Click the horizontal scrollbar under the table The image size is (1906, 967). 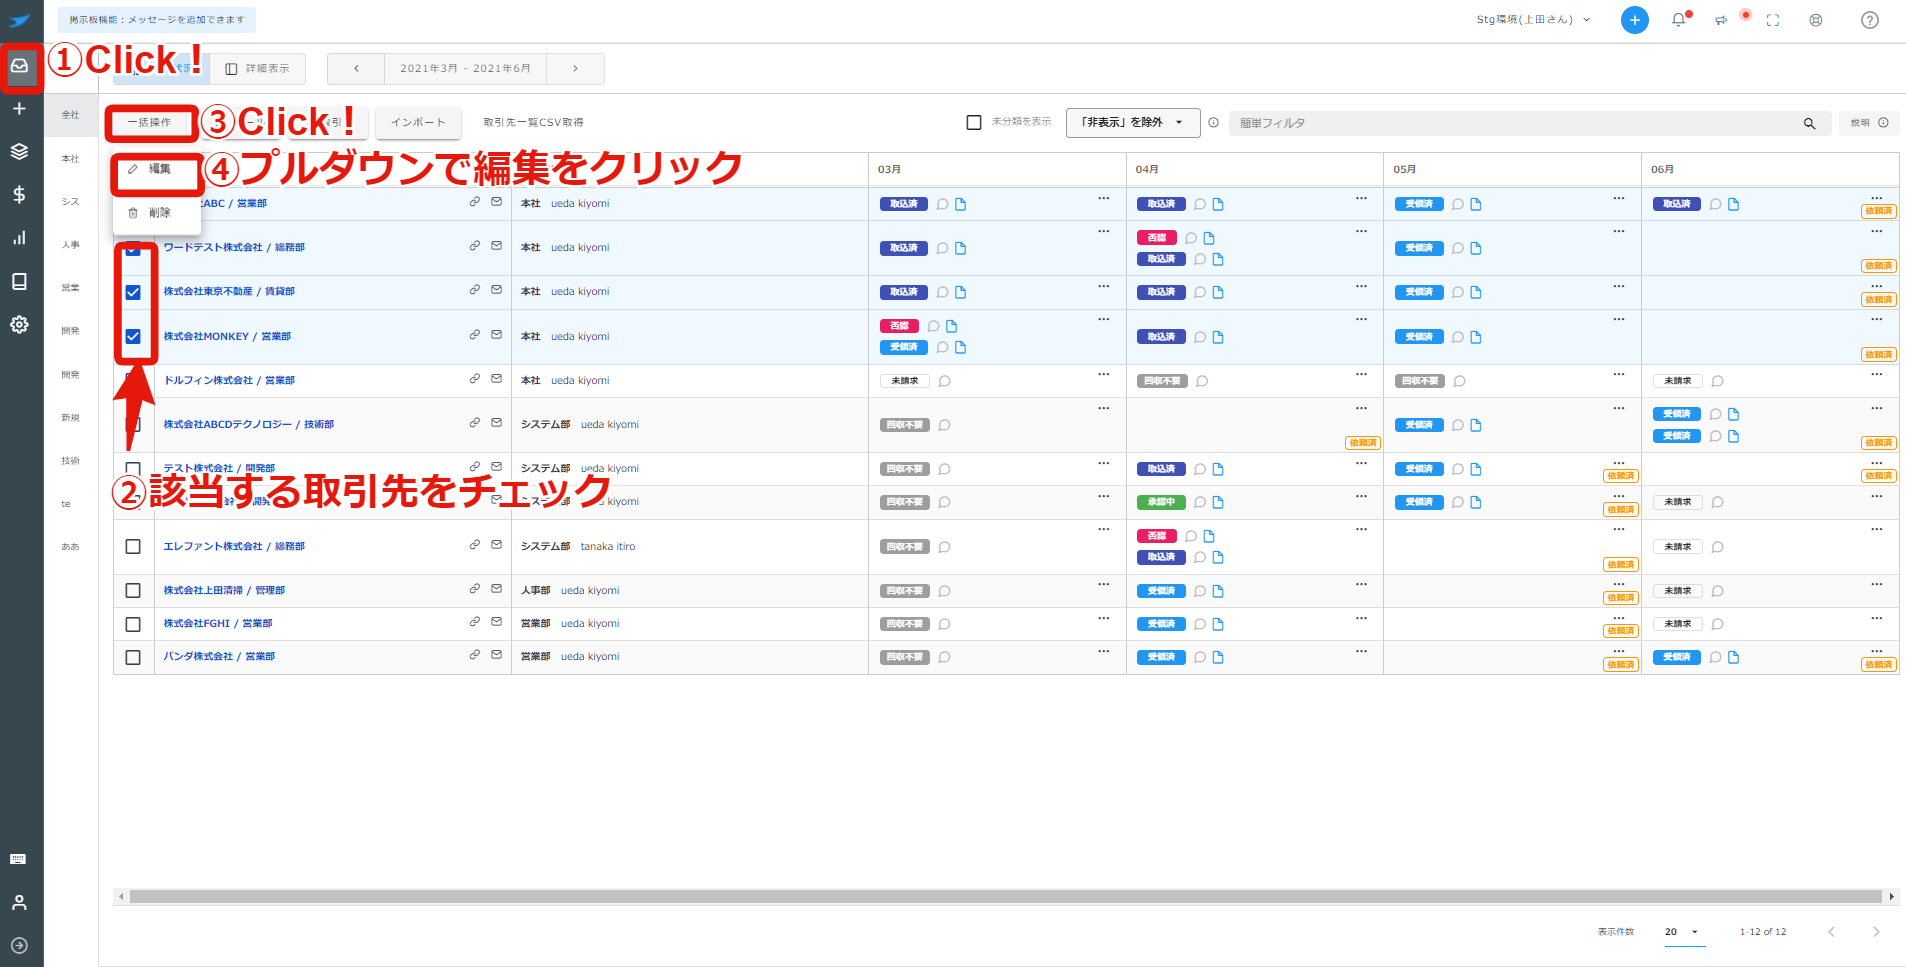click(1005, 897)
